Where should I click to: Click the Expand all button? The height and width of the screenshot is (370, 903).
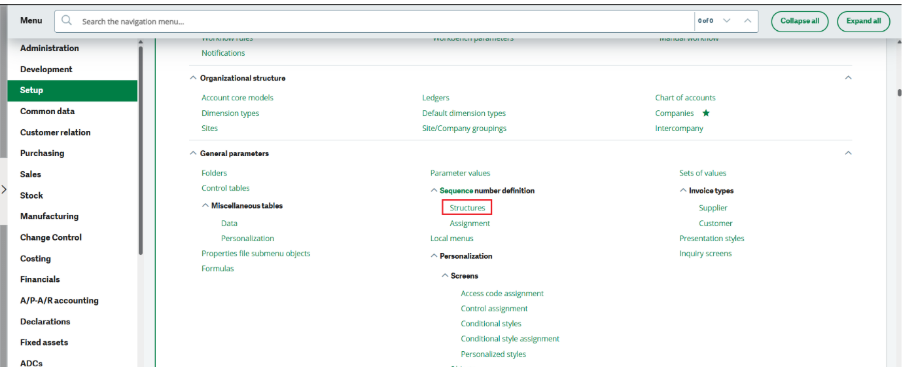pyautogui.click(x=863, y=21)
